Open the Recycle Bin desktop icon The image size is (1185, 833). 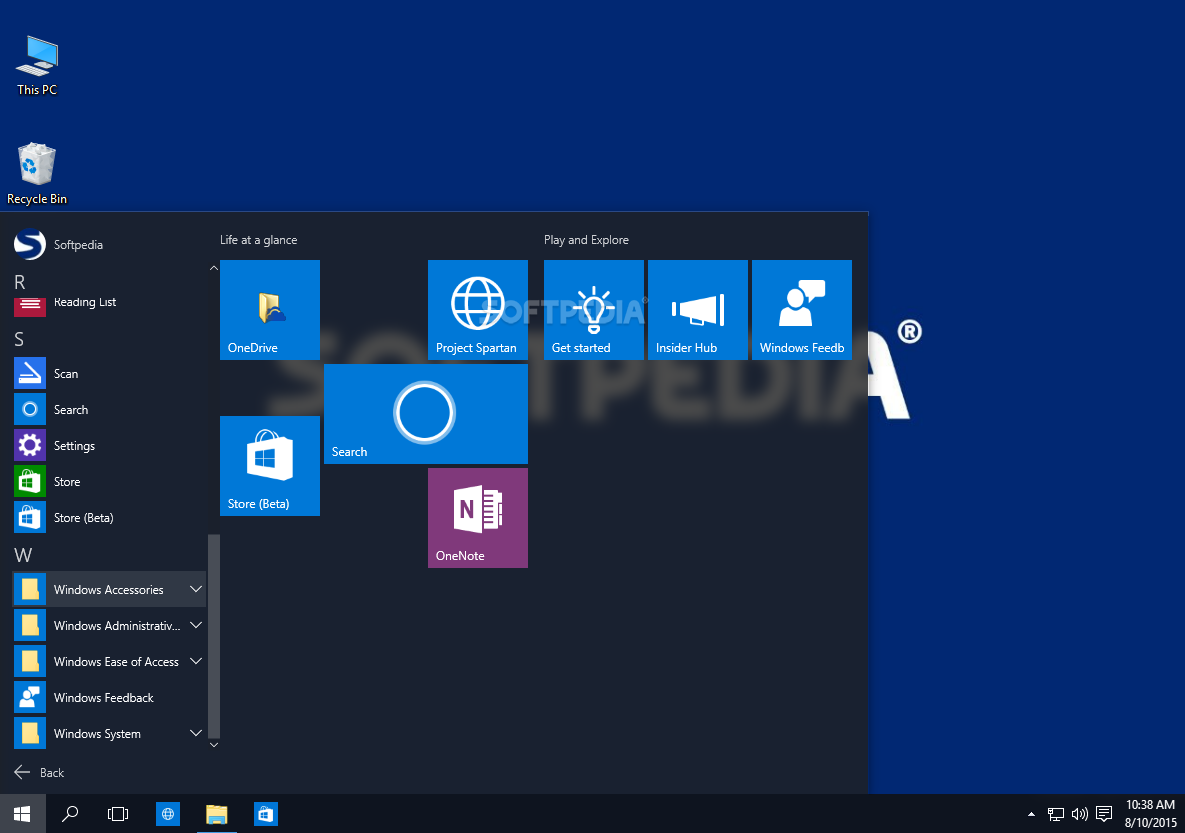[36, 174]
